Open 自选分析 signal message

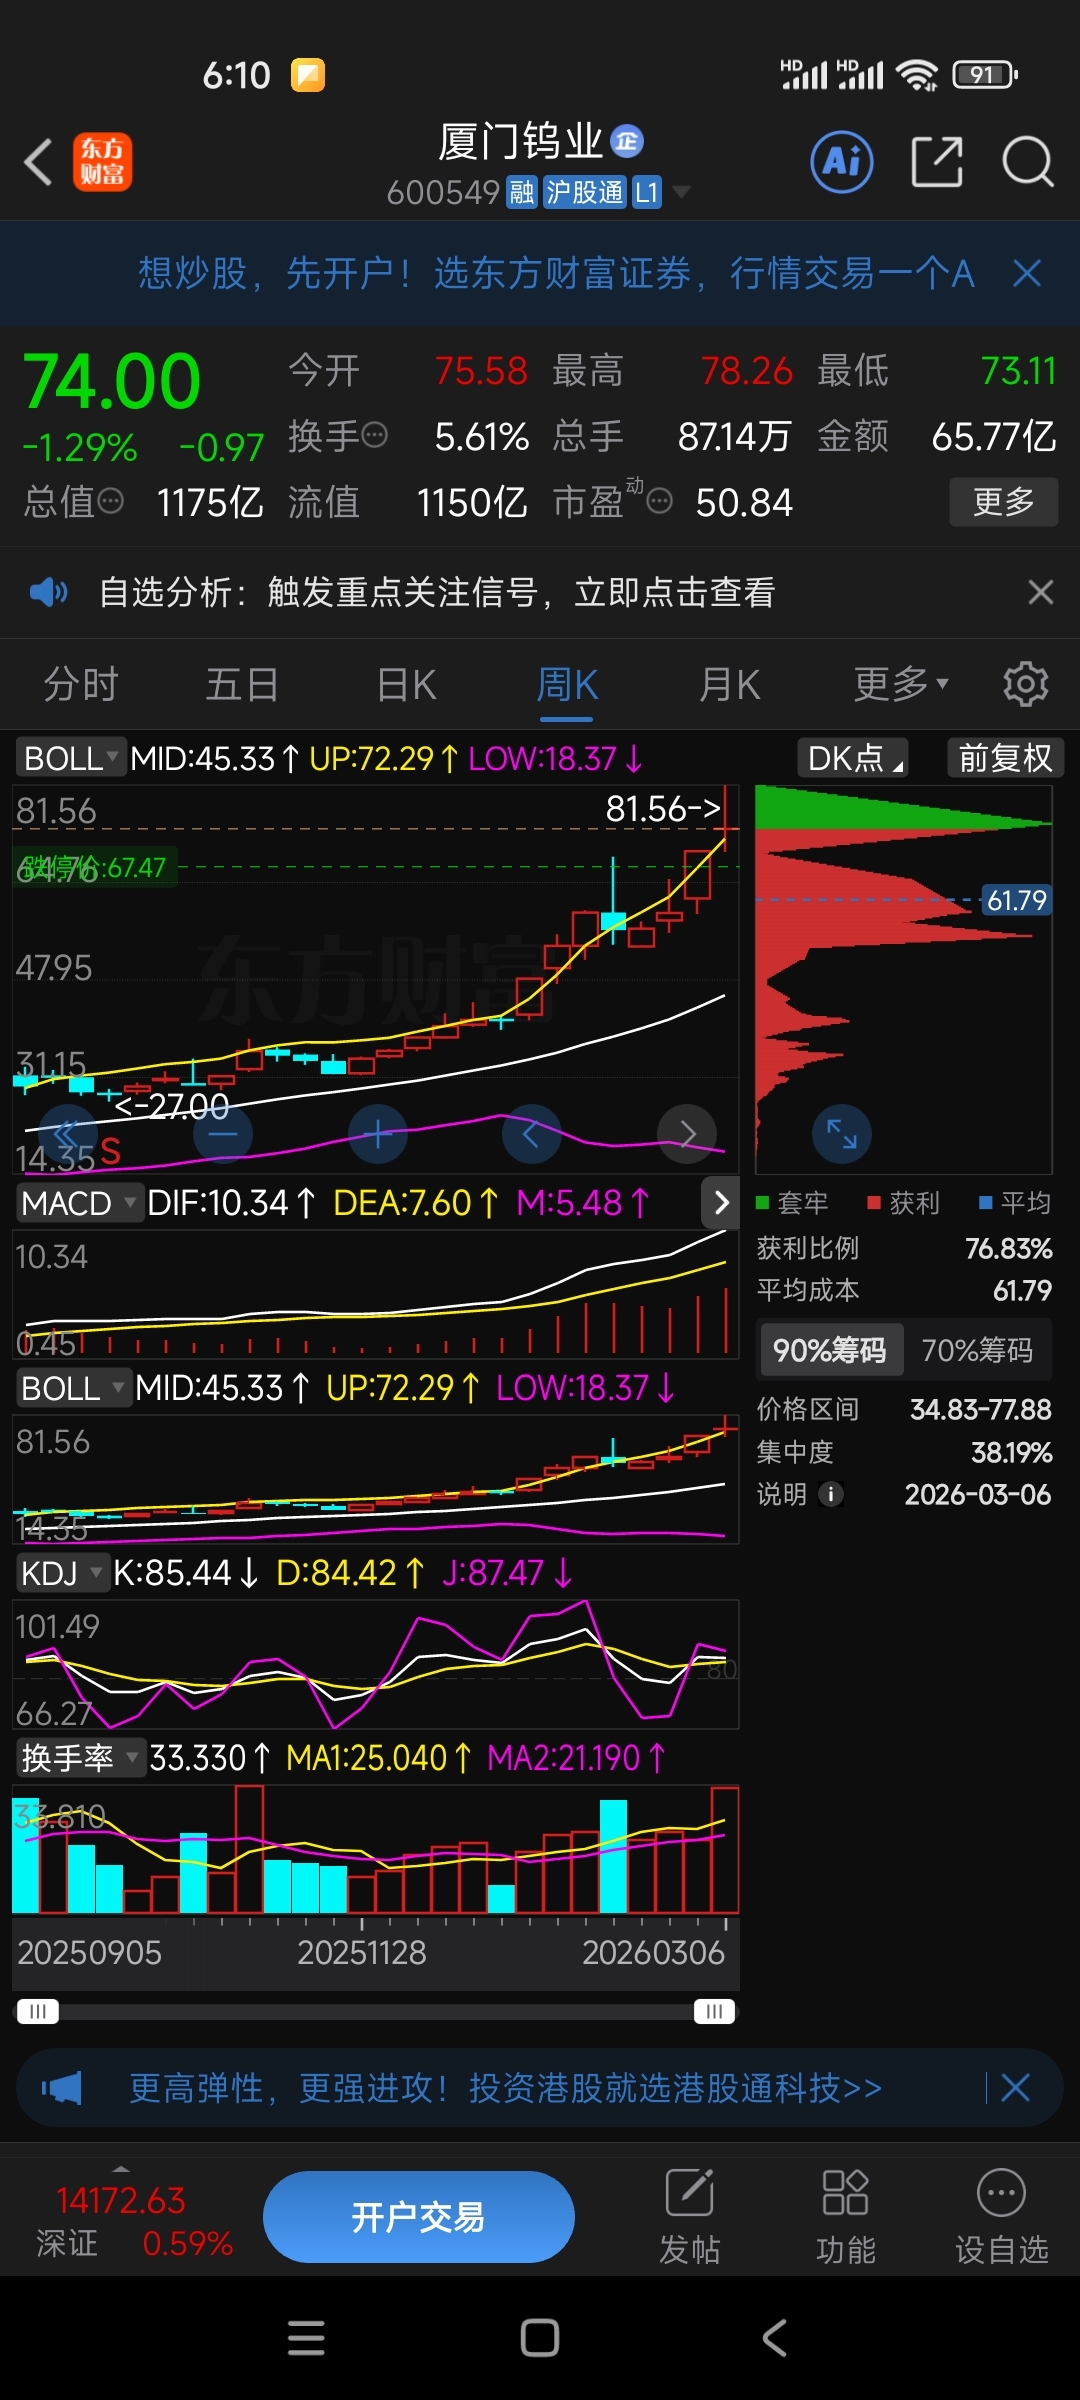pos(437,592)
